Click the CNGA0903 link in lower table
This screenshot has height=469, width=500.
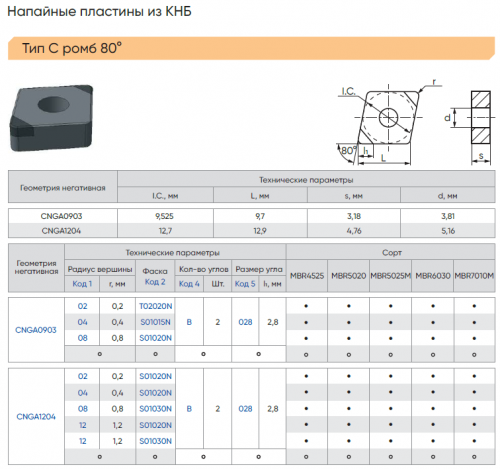click(36, 330)
